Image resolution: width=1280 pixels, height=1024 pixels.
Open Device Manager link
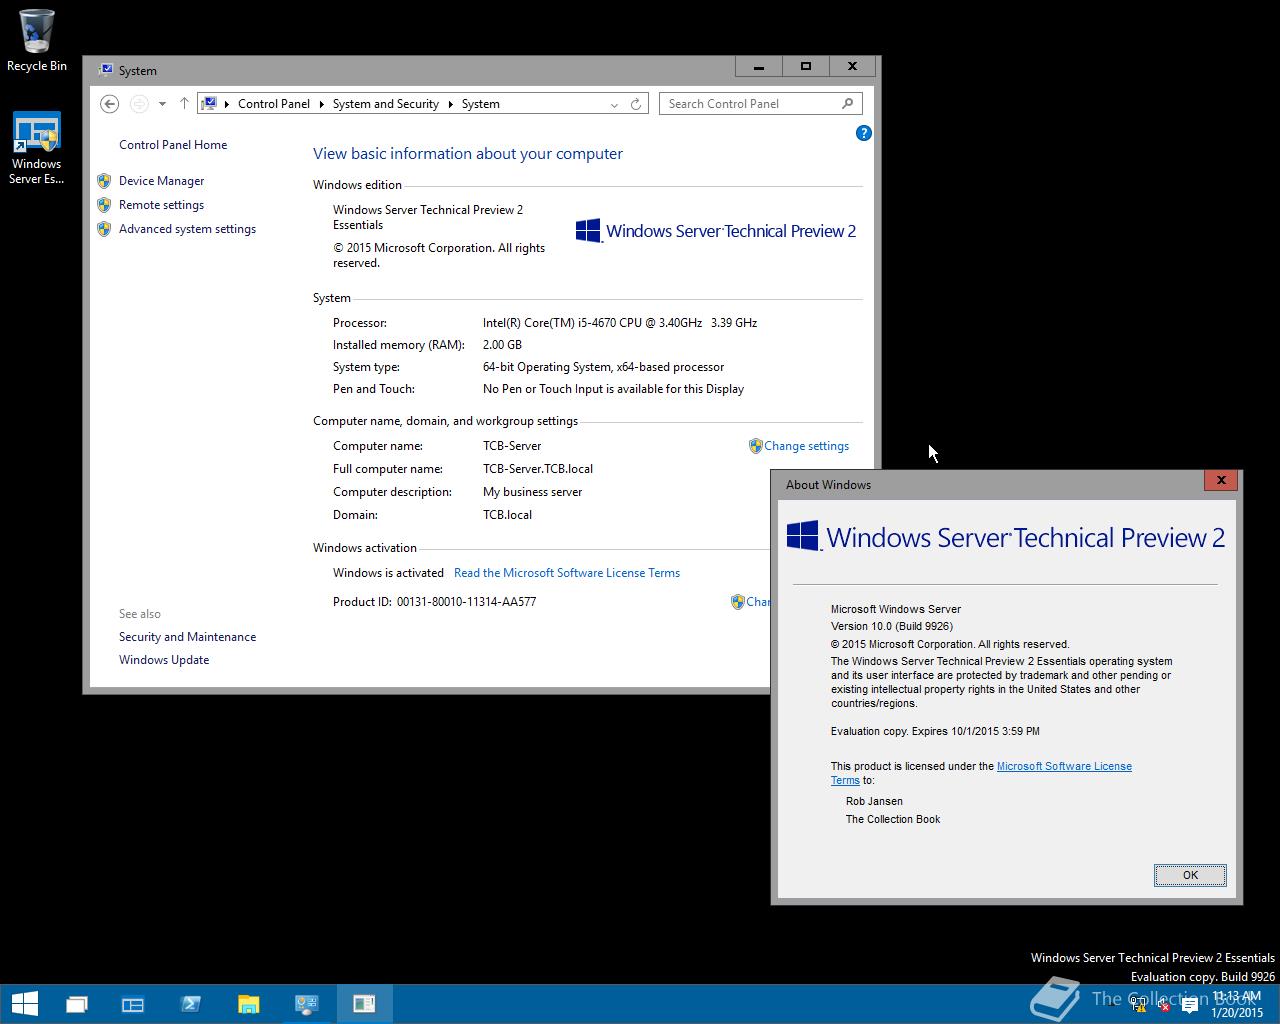(161, 181)
